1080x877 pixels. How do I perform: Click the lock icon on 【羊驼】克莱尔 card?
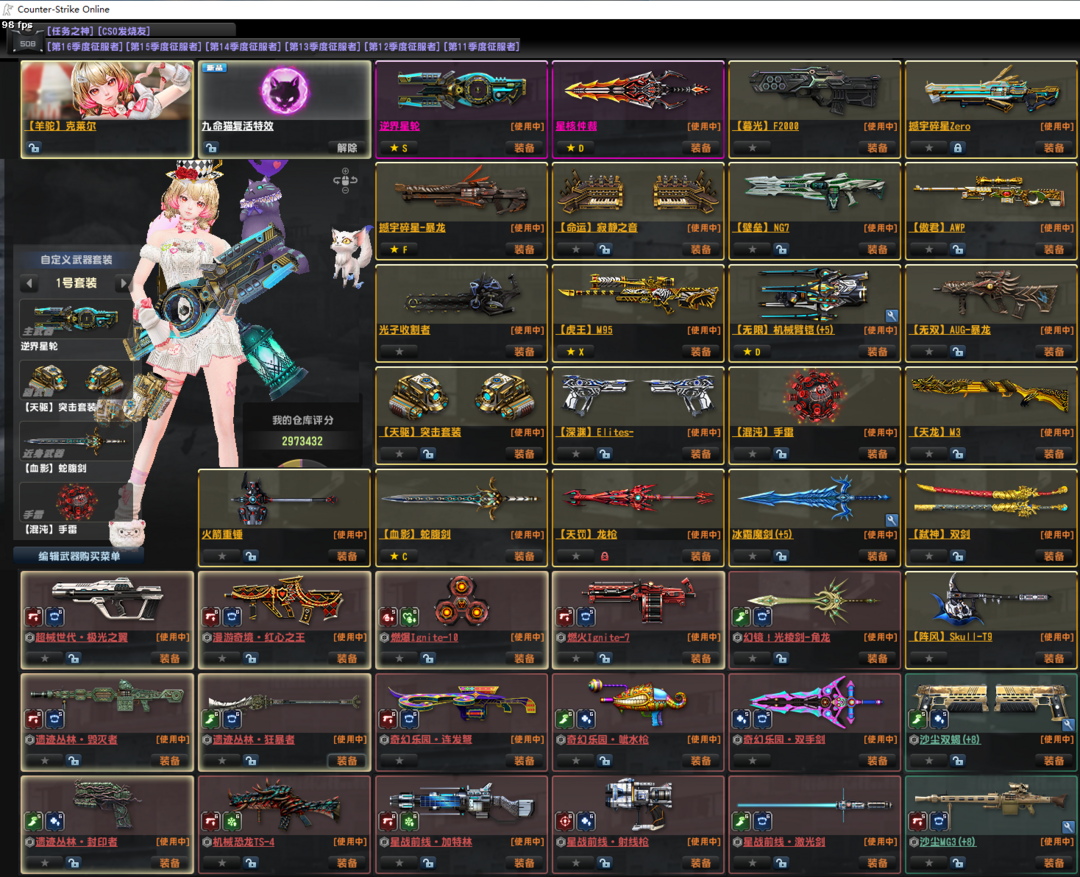(x=34, y=147)
